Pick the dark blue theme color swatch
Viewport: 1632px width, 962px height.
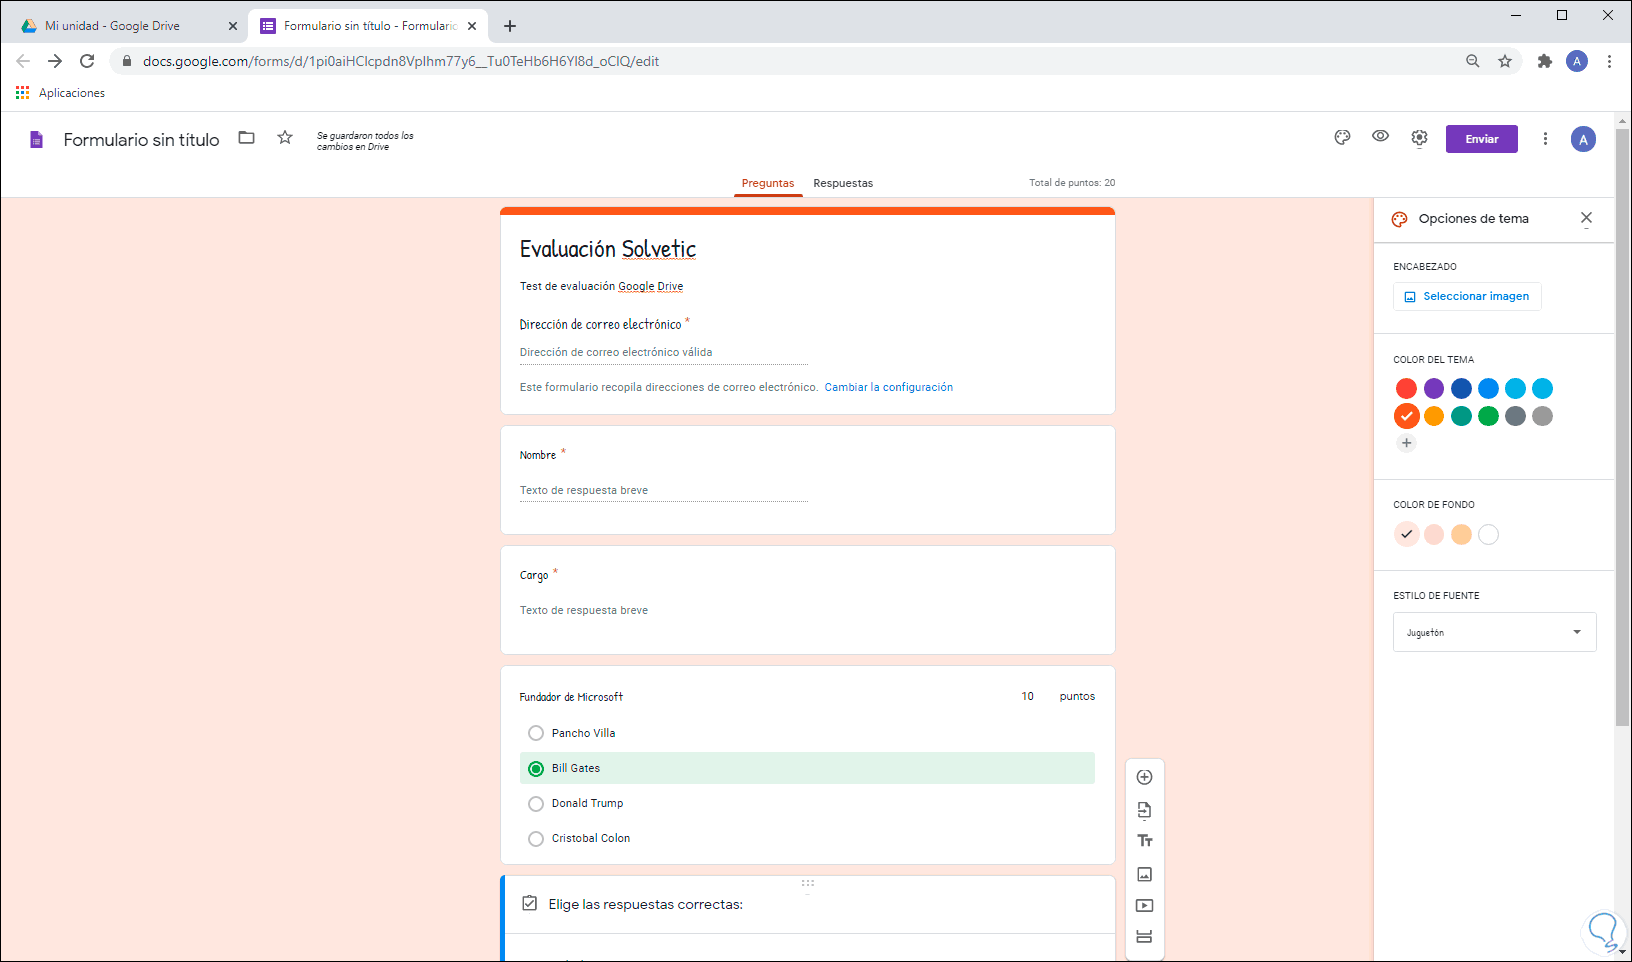(x=1461, y=389)
